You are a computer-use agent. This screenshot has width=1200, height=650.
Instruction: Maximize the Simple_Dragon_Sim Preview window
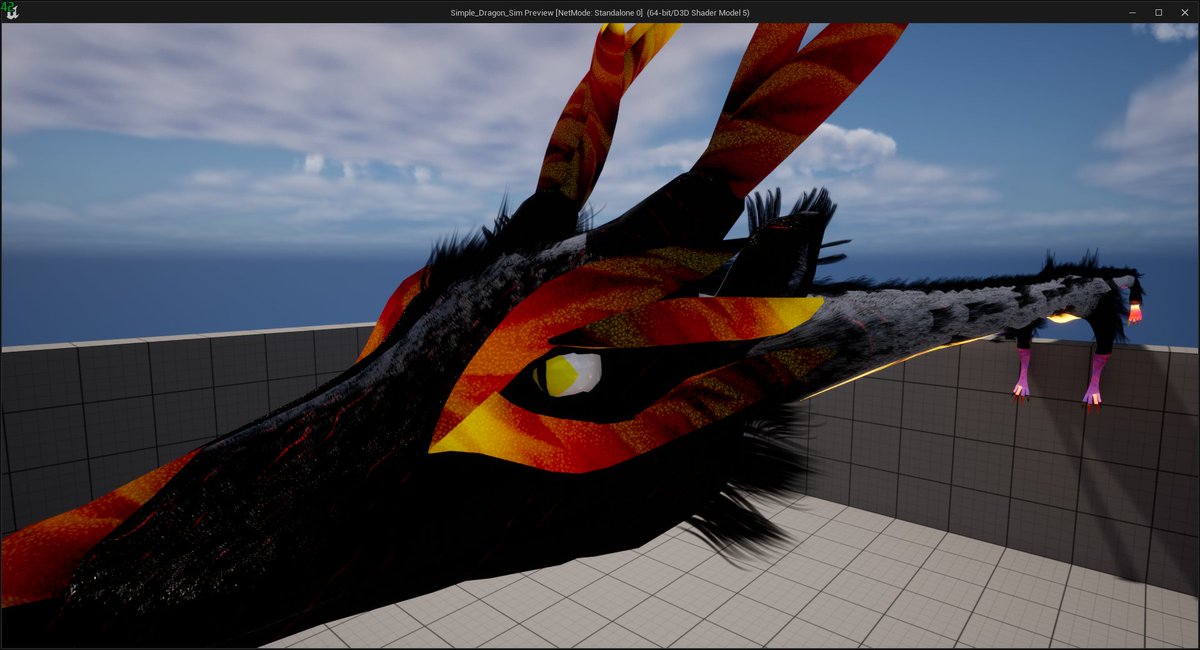pos(1158,12)
